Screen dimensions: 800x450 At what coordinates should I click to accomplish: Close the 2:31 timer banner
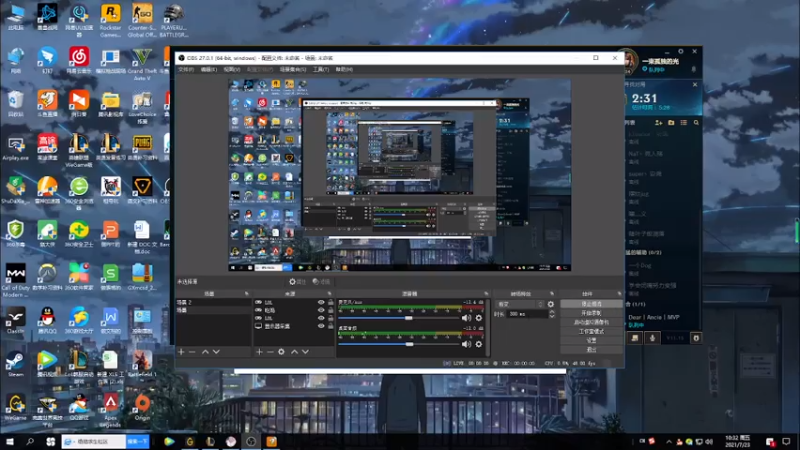point(695,85)
